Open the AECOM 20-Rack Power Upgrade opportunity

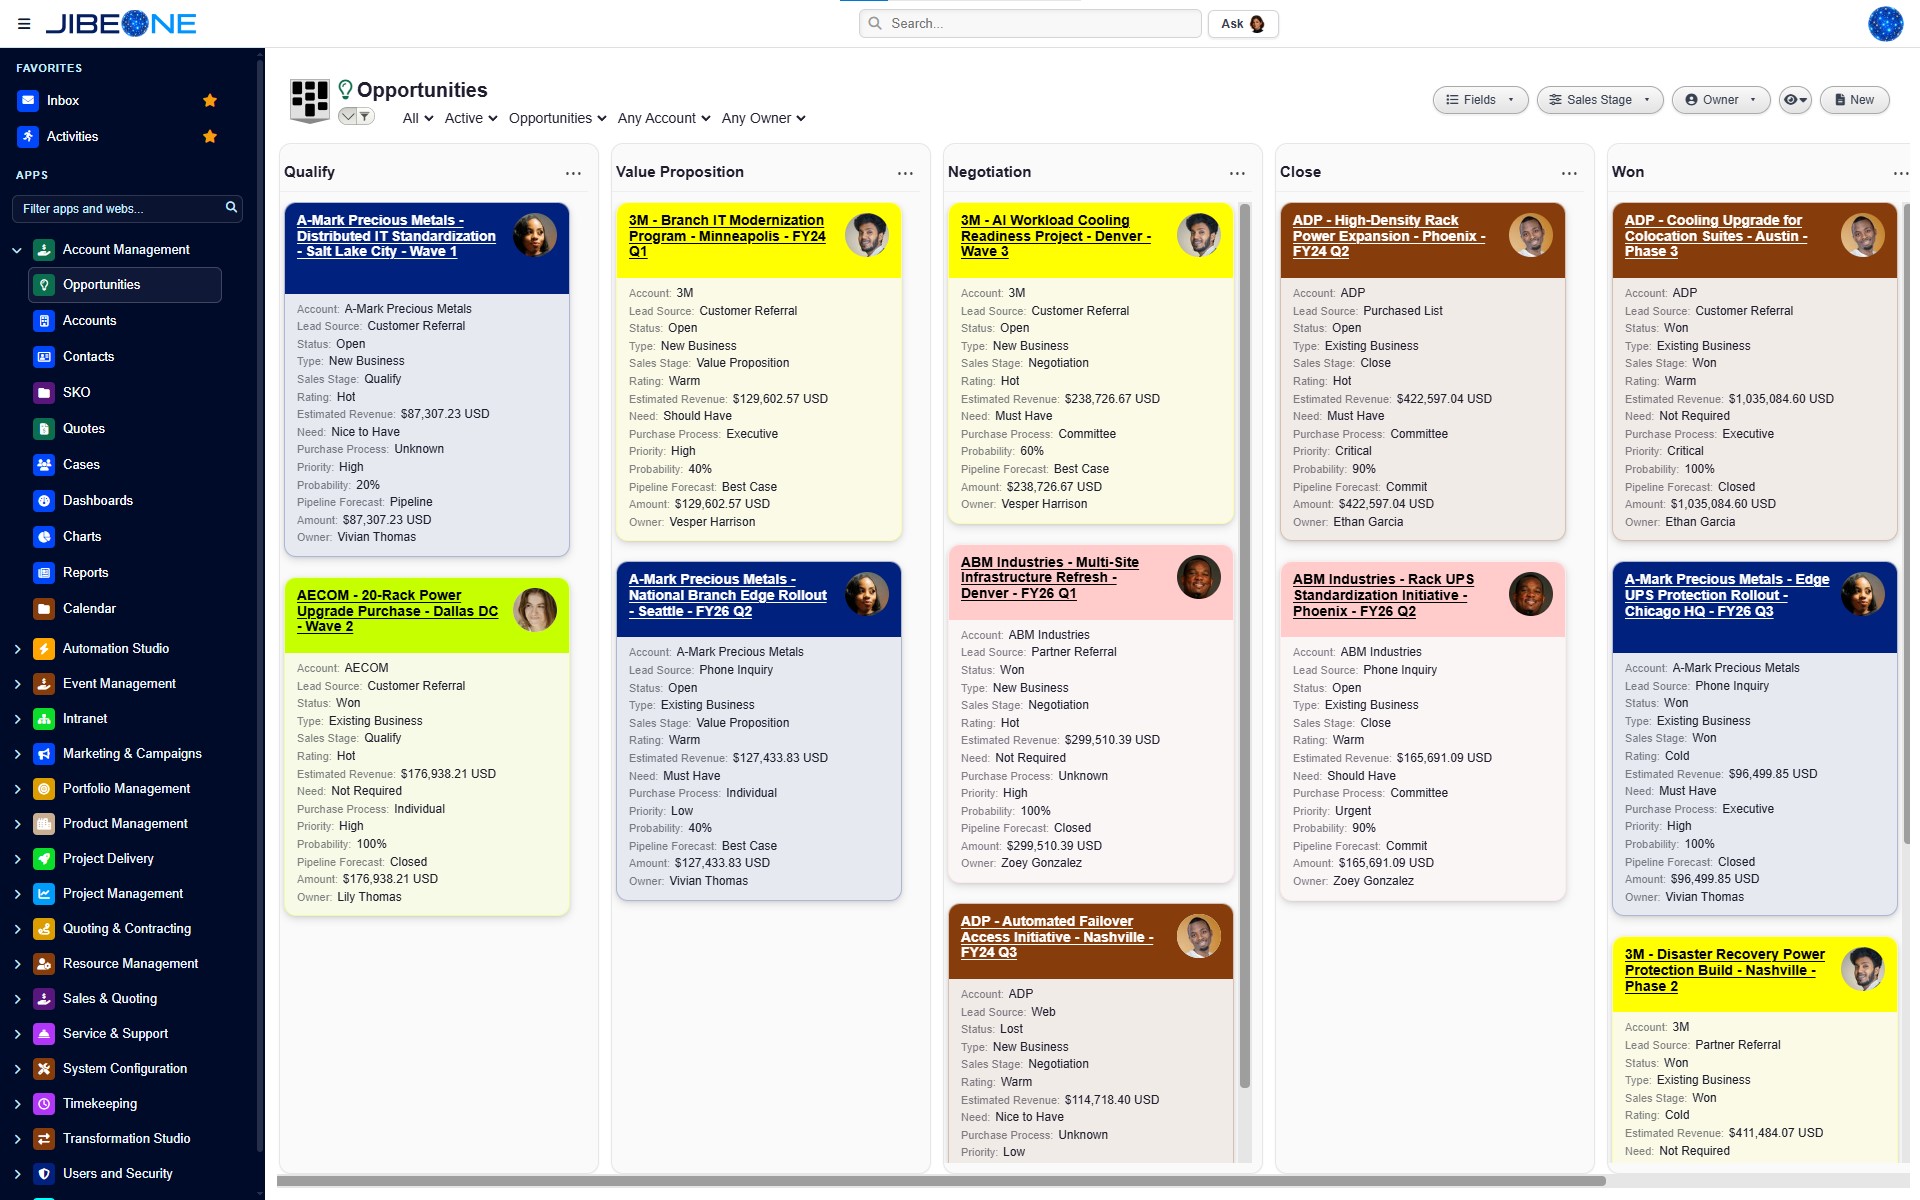(x=397, y=611)
